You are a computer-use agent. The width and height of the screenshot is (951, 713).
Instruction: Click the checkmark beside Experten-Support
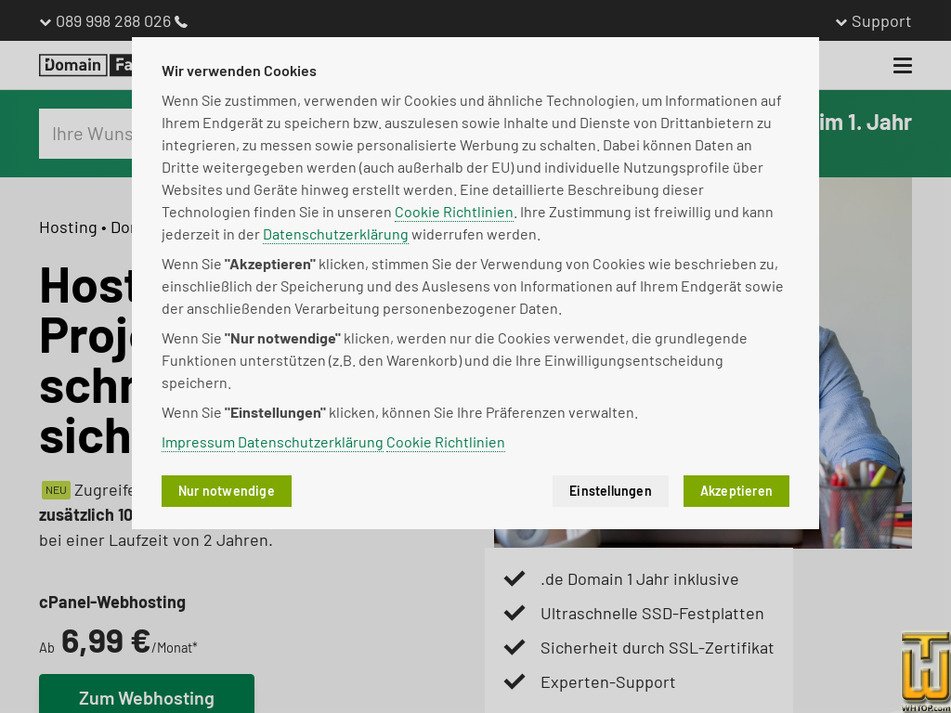click(514, 681)
